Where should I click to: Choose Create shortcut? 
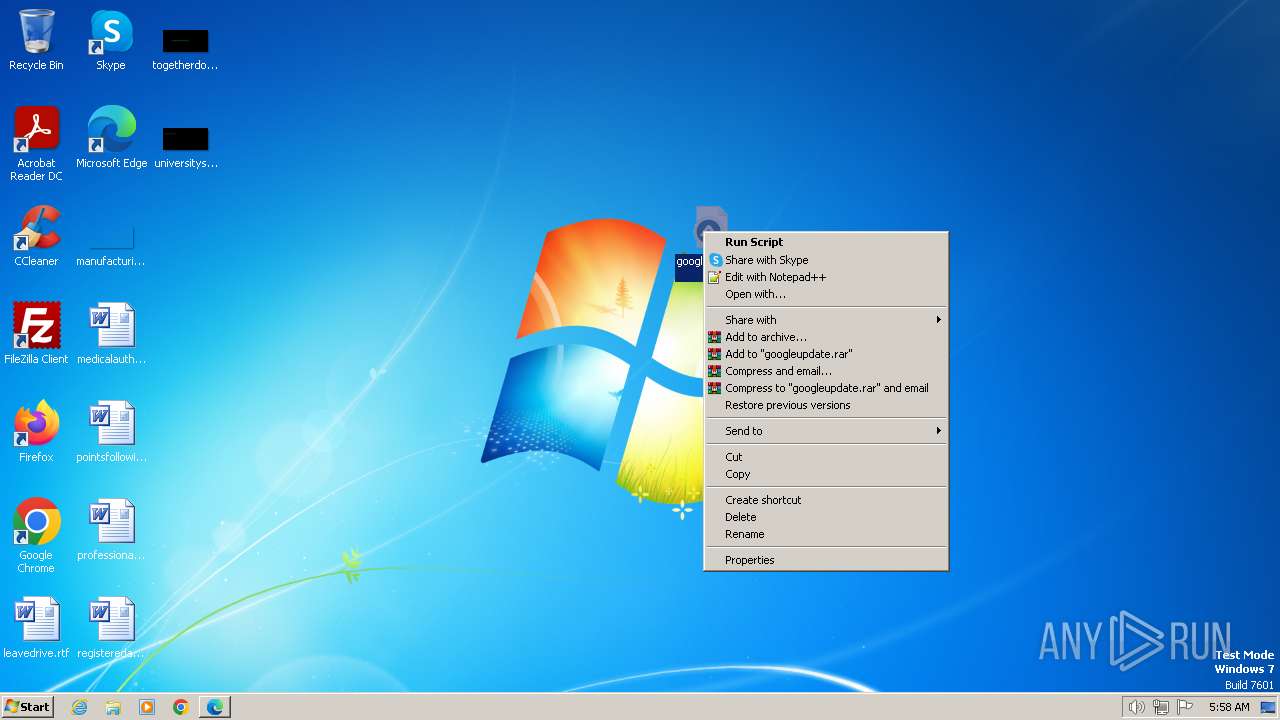click(826, 500)
